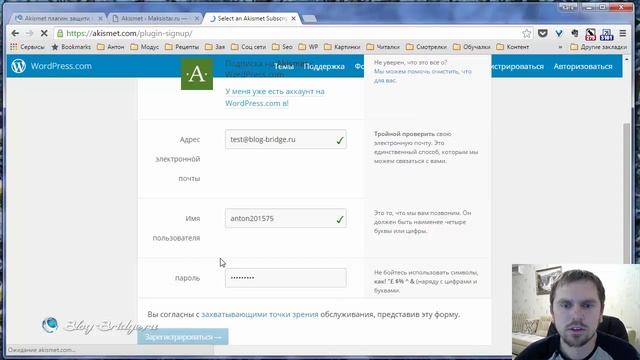Image resolution: width=640 pixels, height=360 pixels.
Task: Click the username field with anton201575
Action: pyautogui.click(x=285, y=218)
